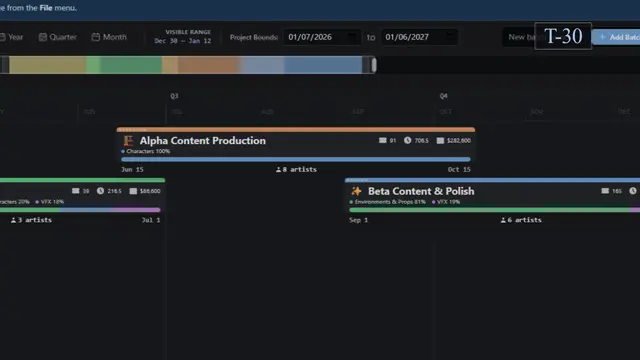
Task: Click Q3 quarter marker on timeline
Action: point(174,96)
